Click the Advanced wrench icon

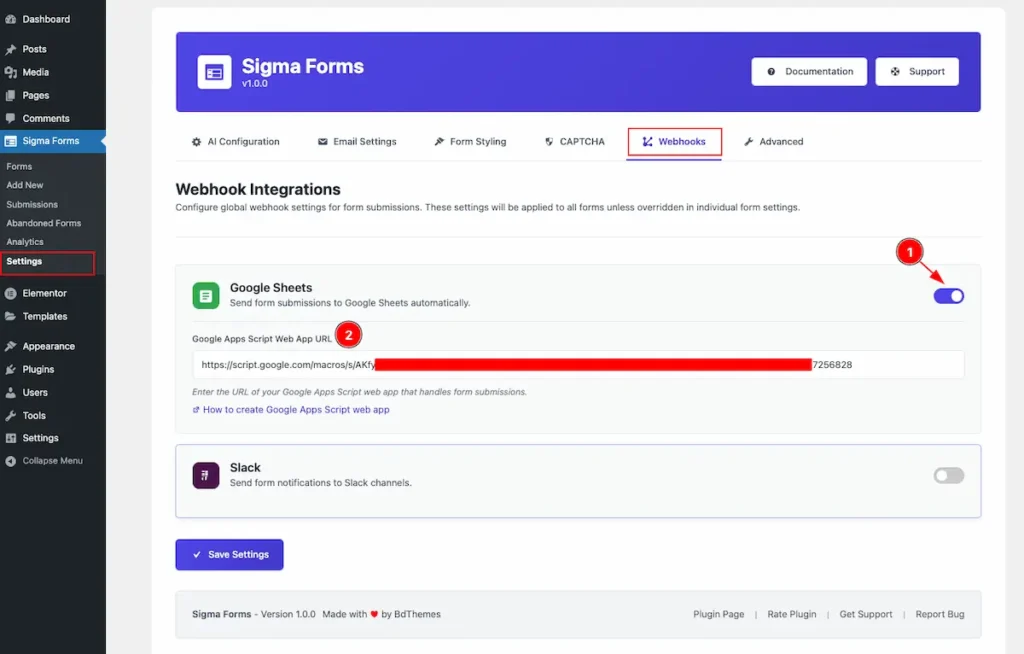tap(749, 142)
